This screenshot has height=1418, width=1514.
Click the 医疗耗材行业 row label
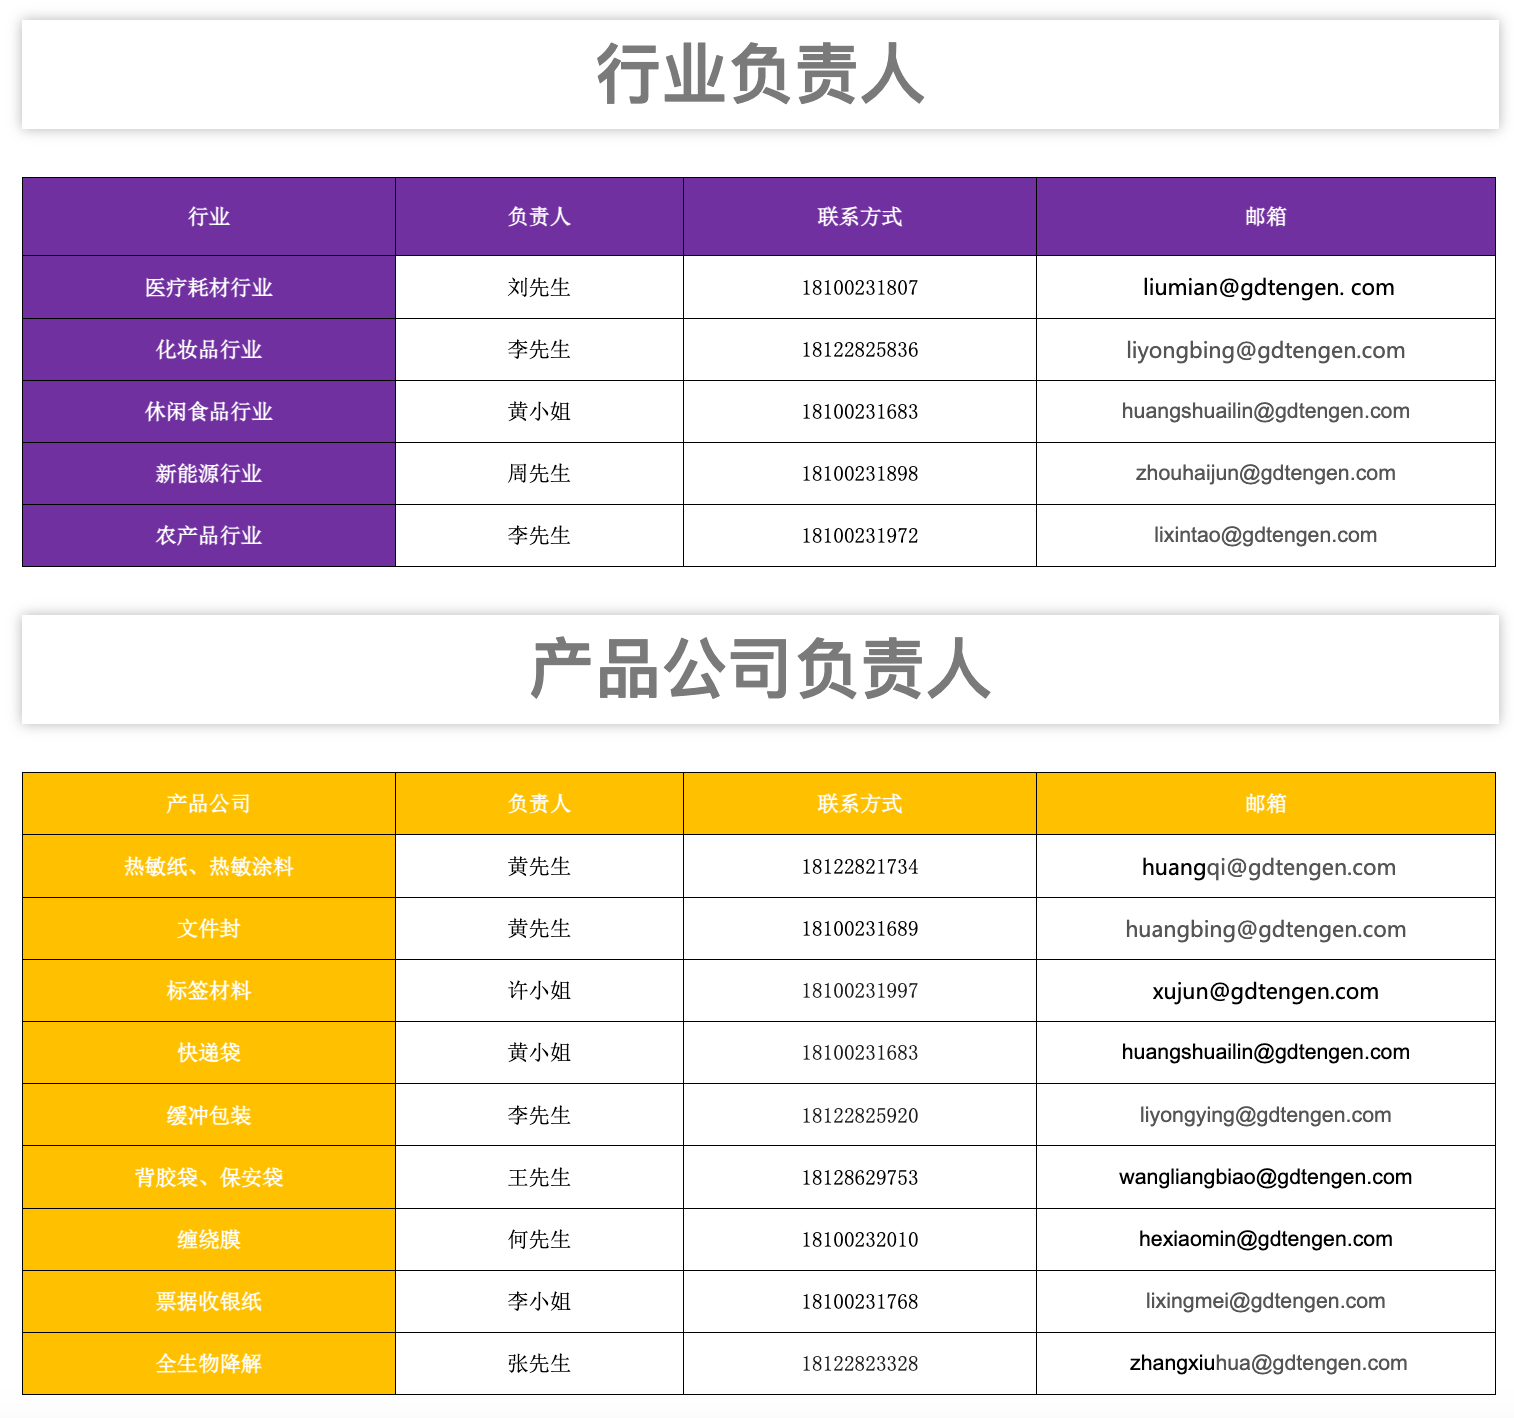(209, 288)
